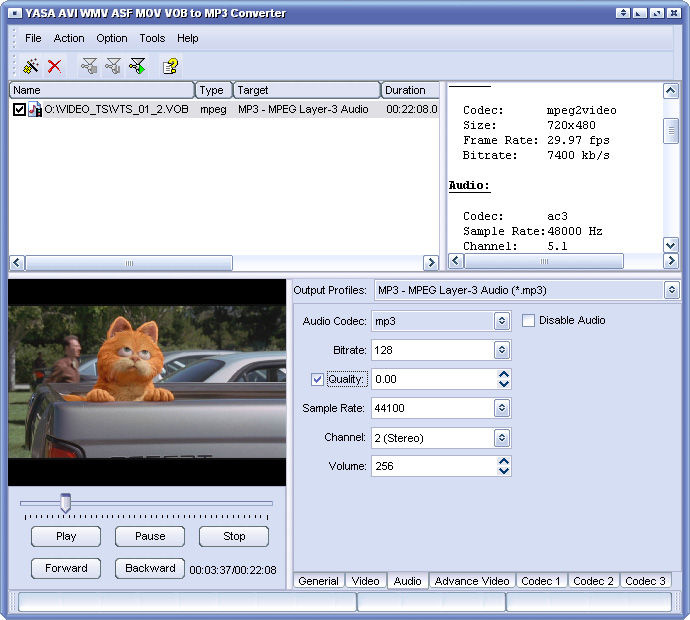The image size is (690, 620).
Task: Click the Bitrate input field
Action: point(432,350)
